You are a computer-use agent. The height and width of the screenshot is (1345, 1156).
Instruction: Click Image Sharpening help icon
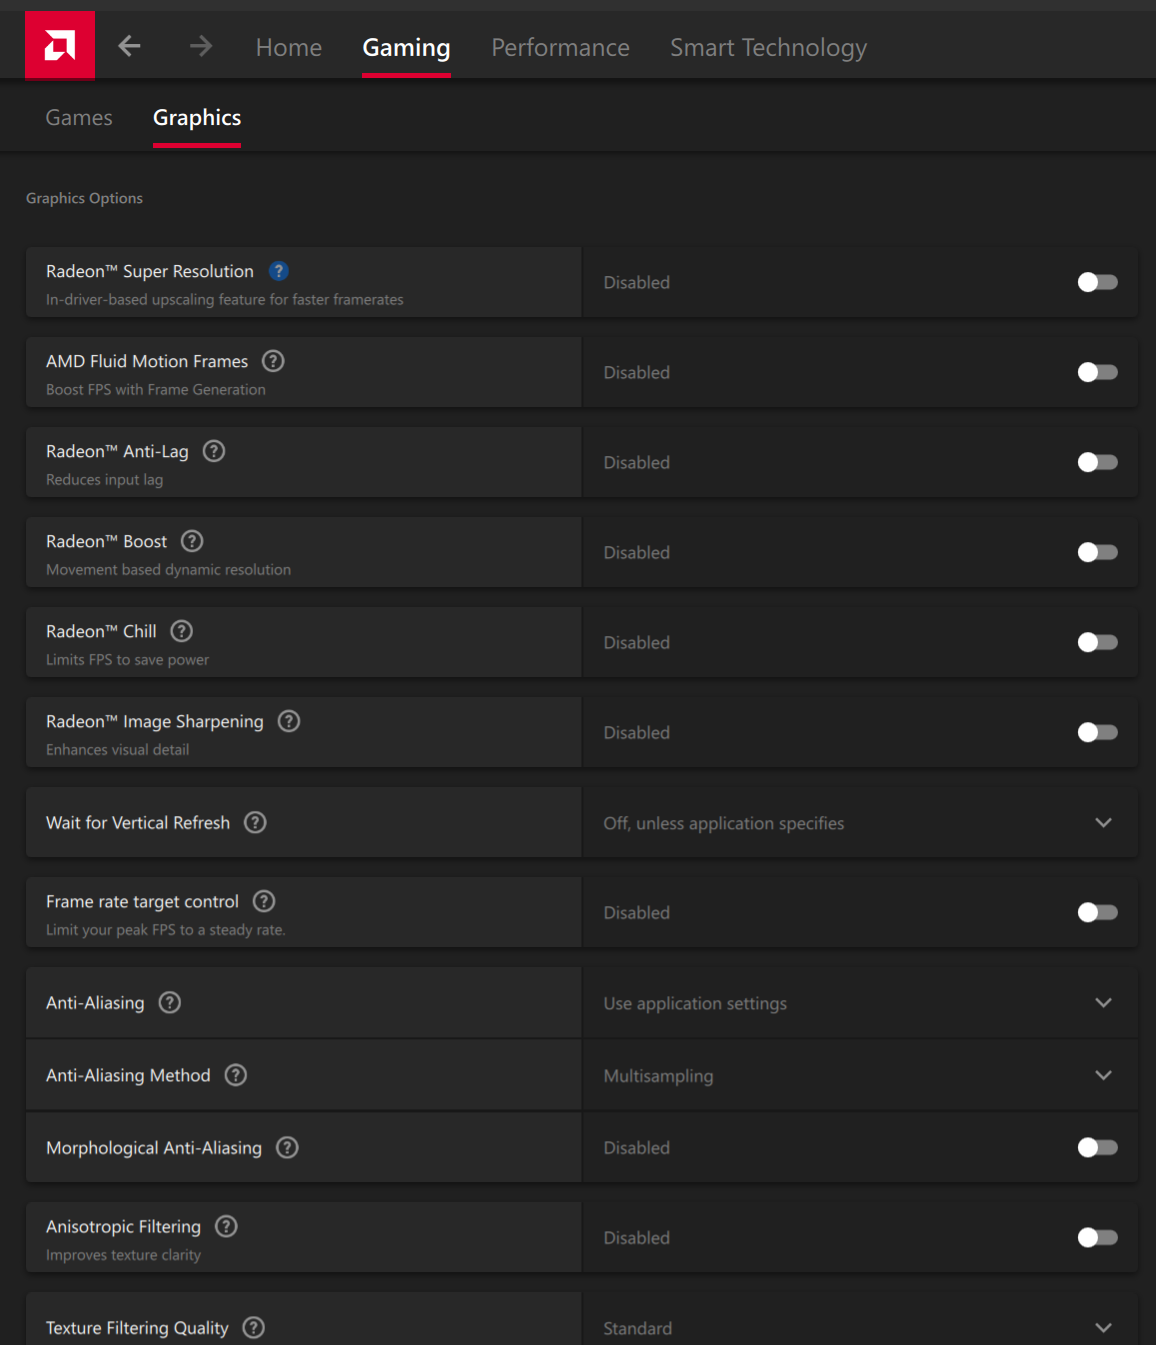[x=289, y=721]
